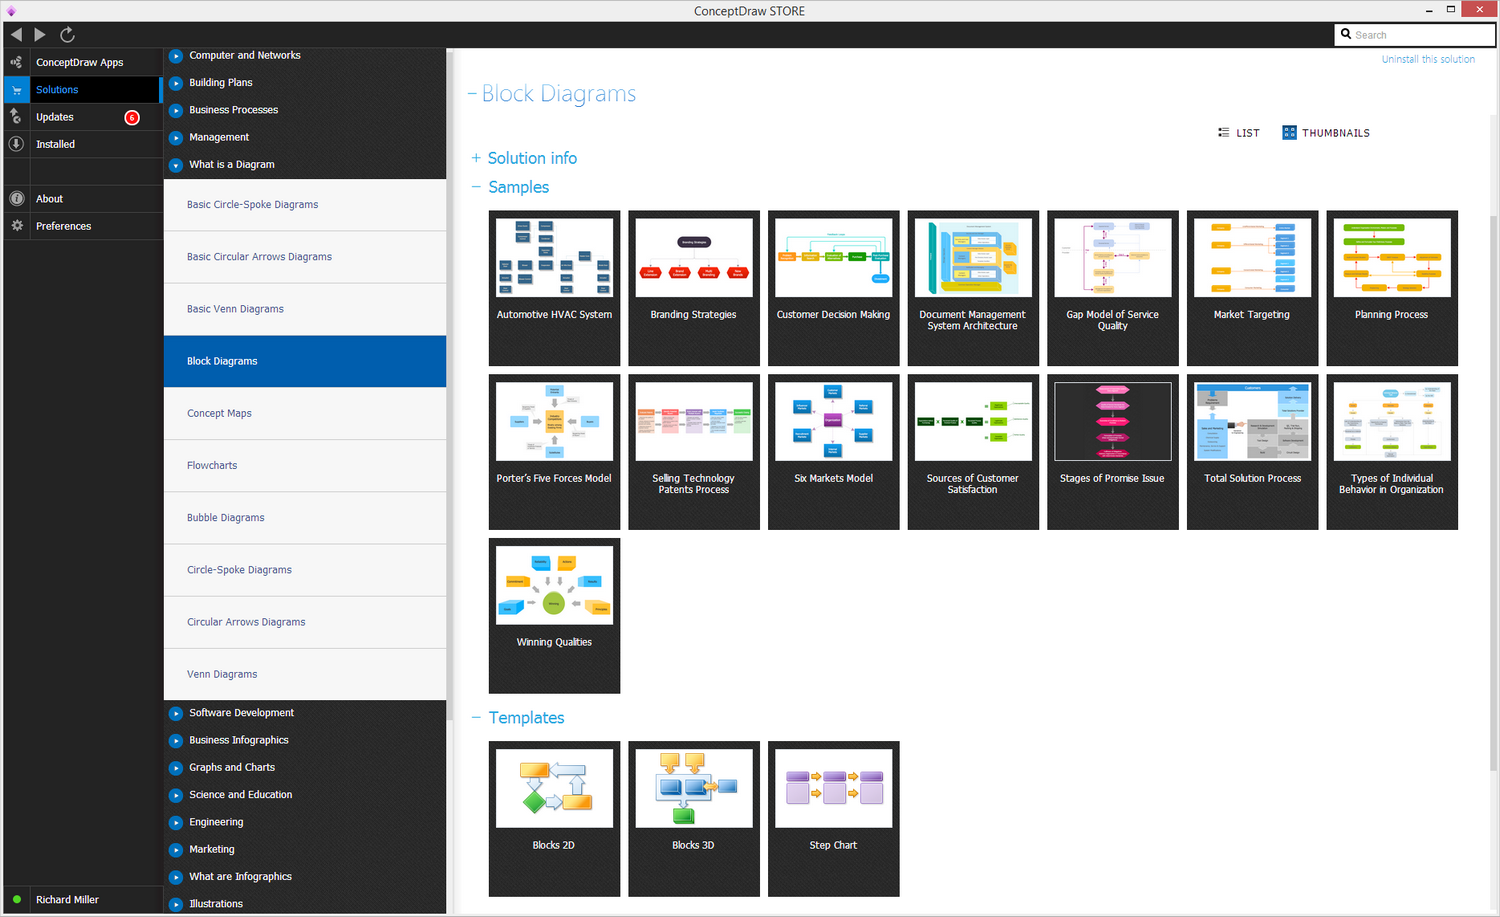
Task: Go forward with the right arrow icon
Action: click(x=40, y=34)
